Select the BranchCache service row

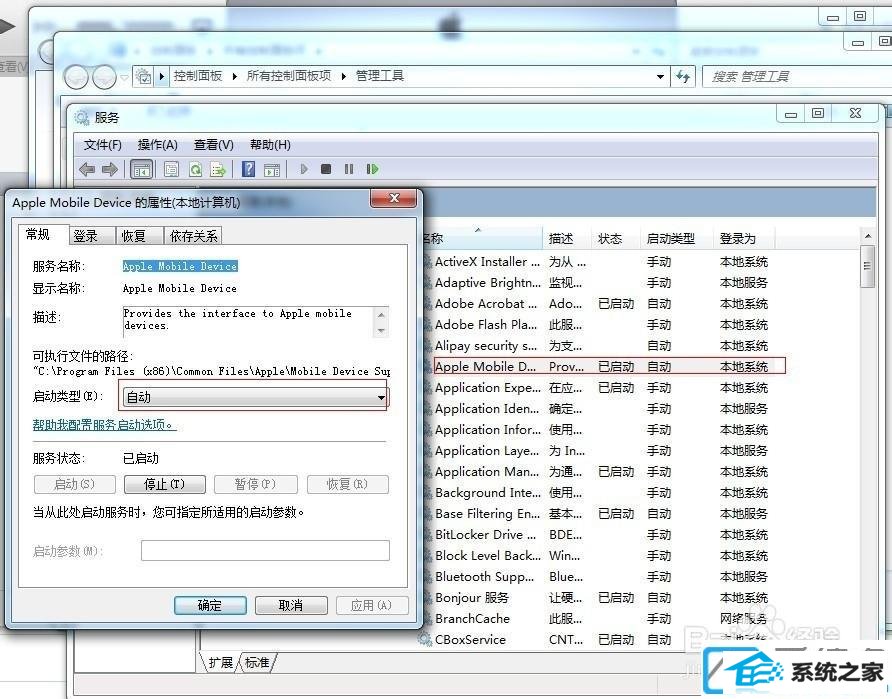pyautogui.click(x=597, y=619)
